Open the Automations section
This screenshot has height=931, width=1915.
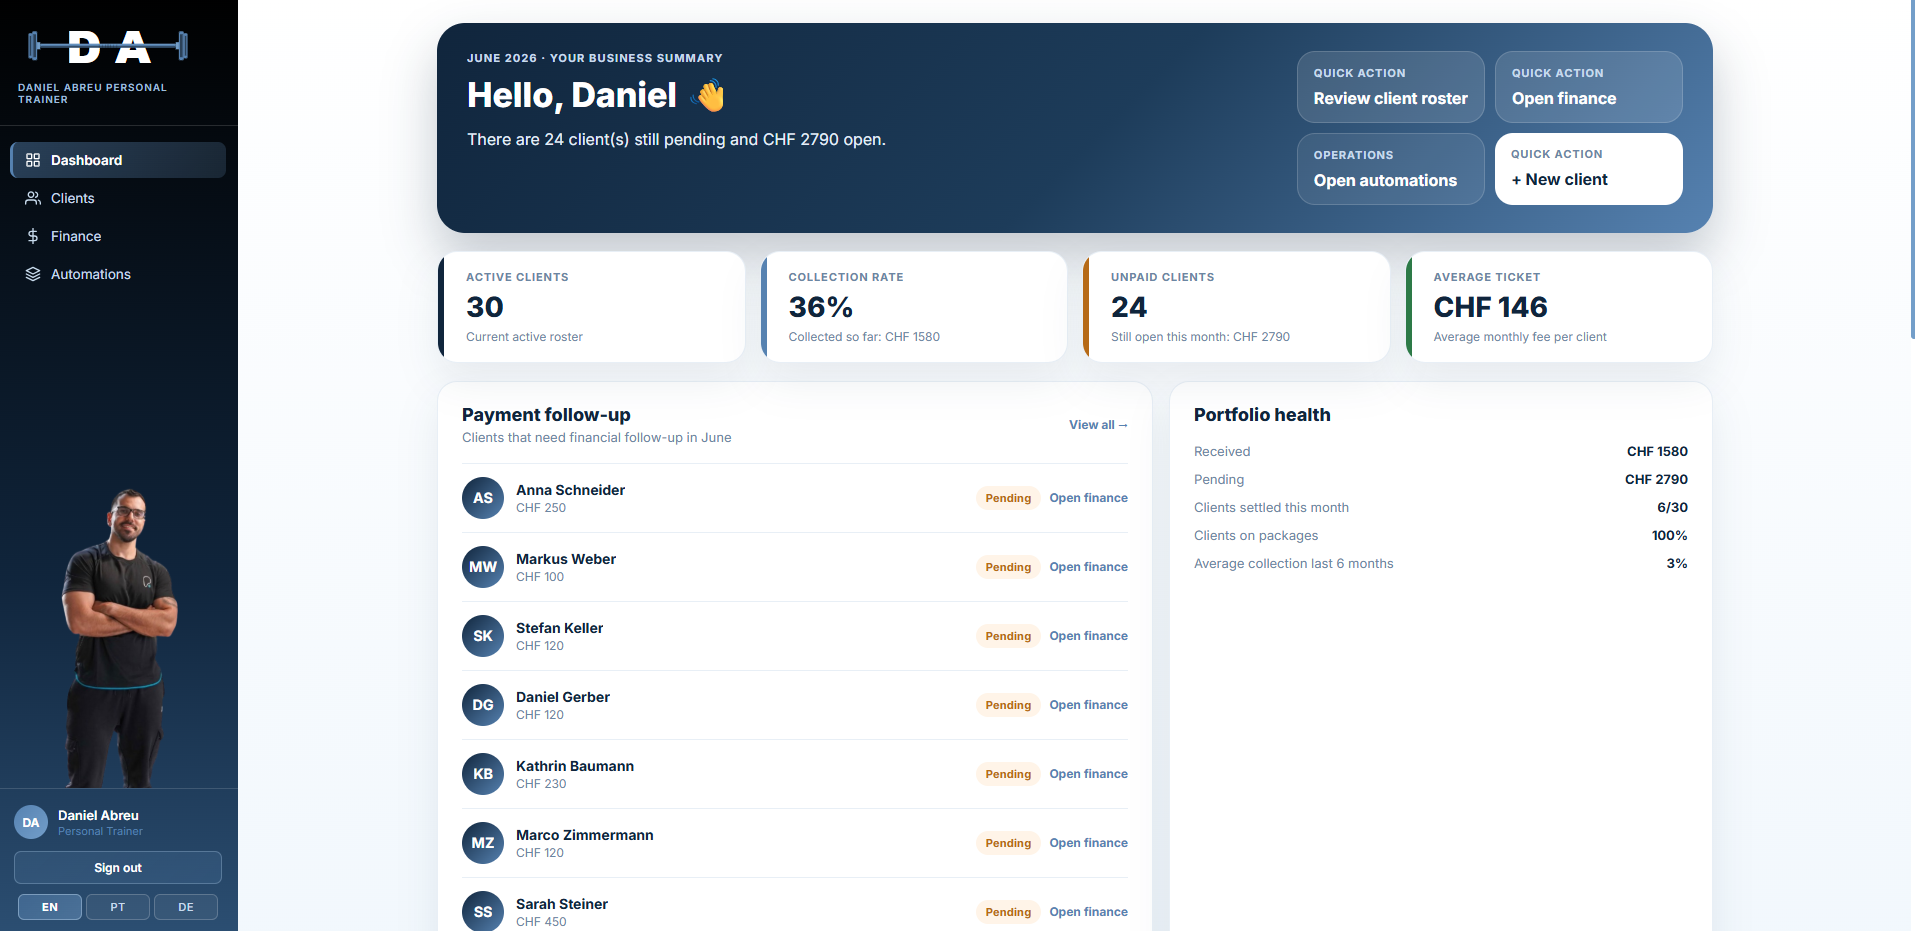point(118,274)
